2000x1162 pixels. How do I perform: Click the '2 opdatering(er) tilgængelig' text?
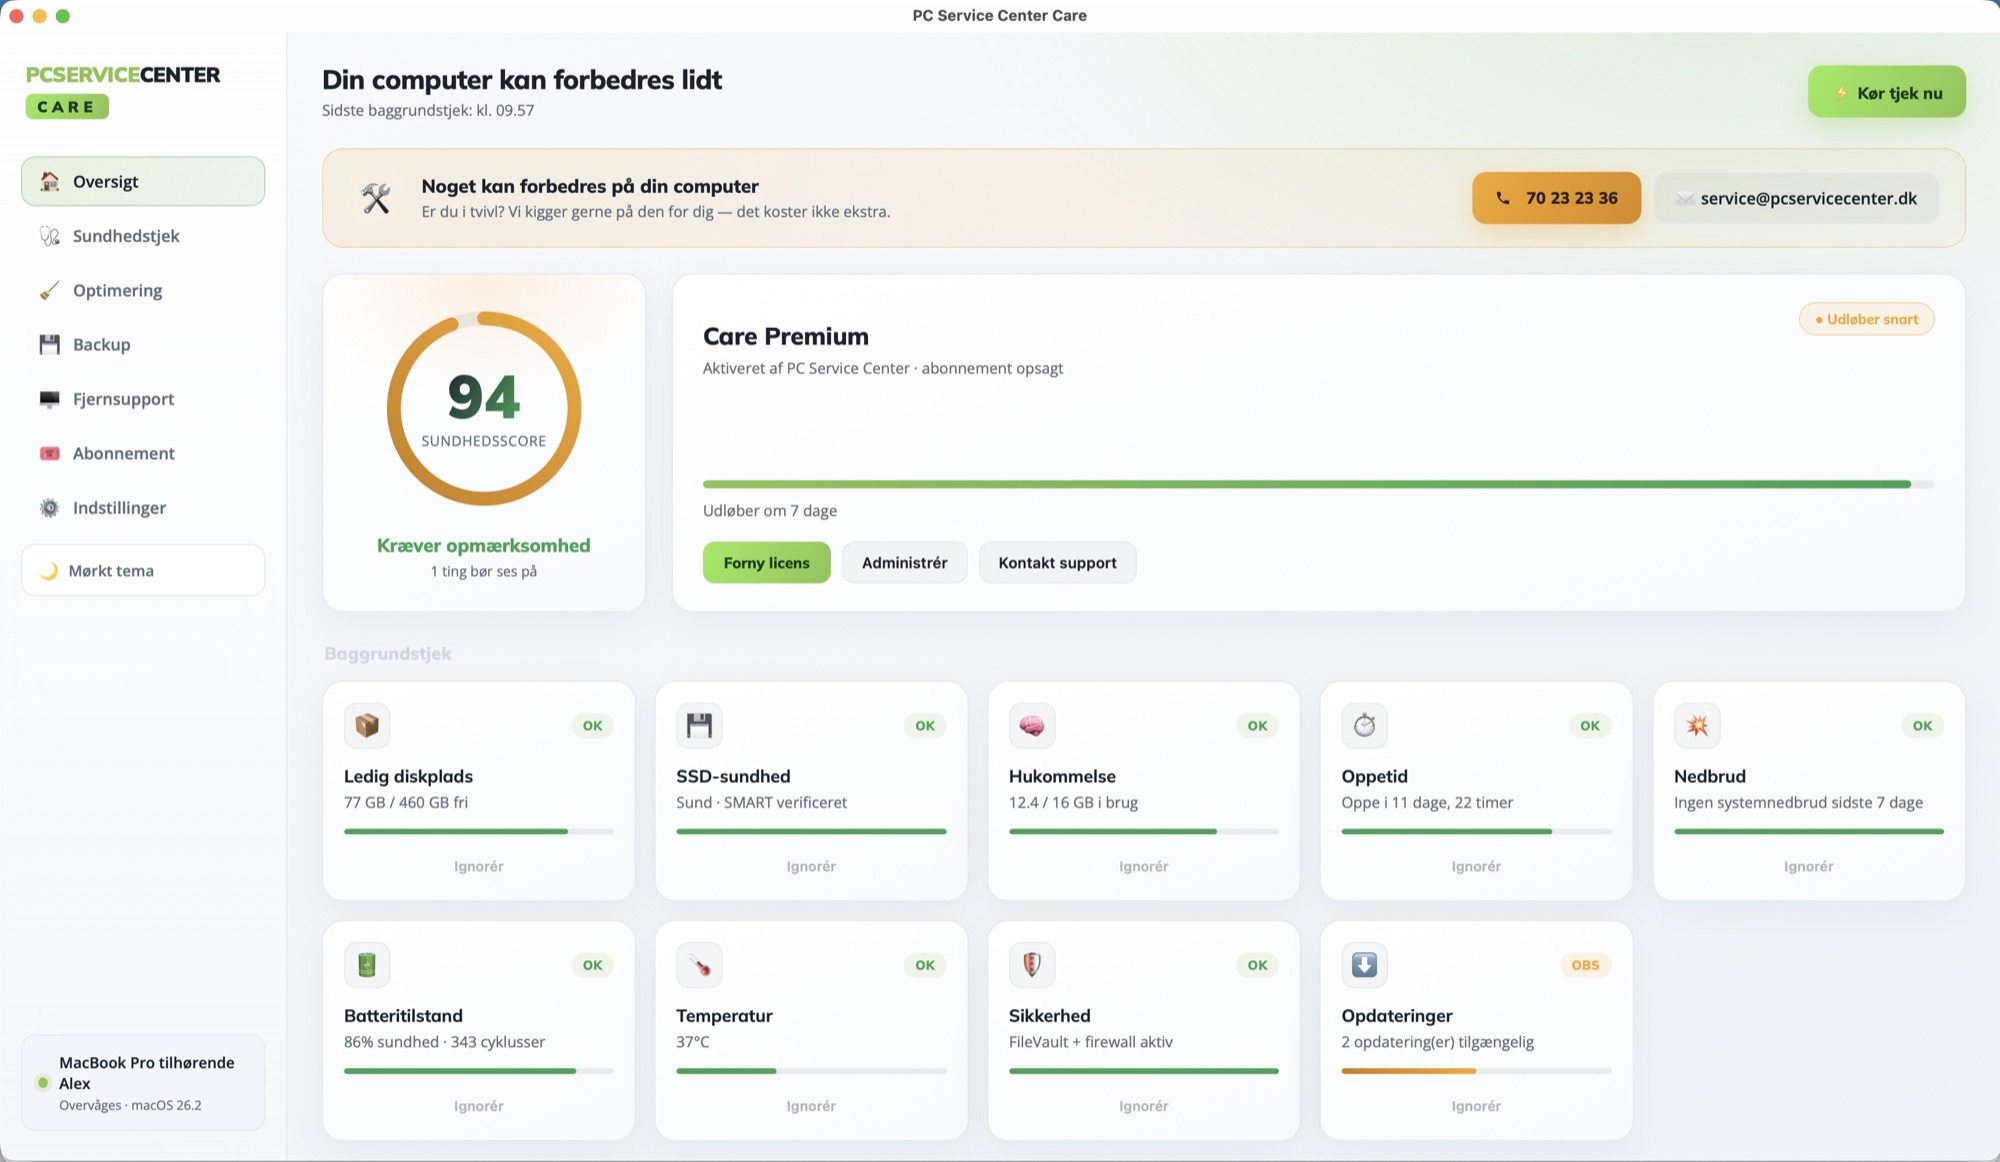coord(1437,1042)
